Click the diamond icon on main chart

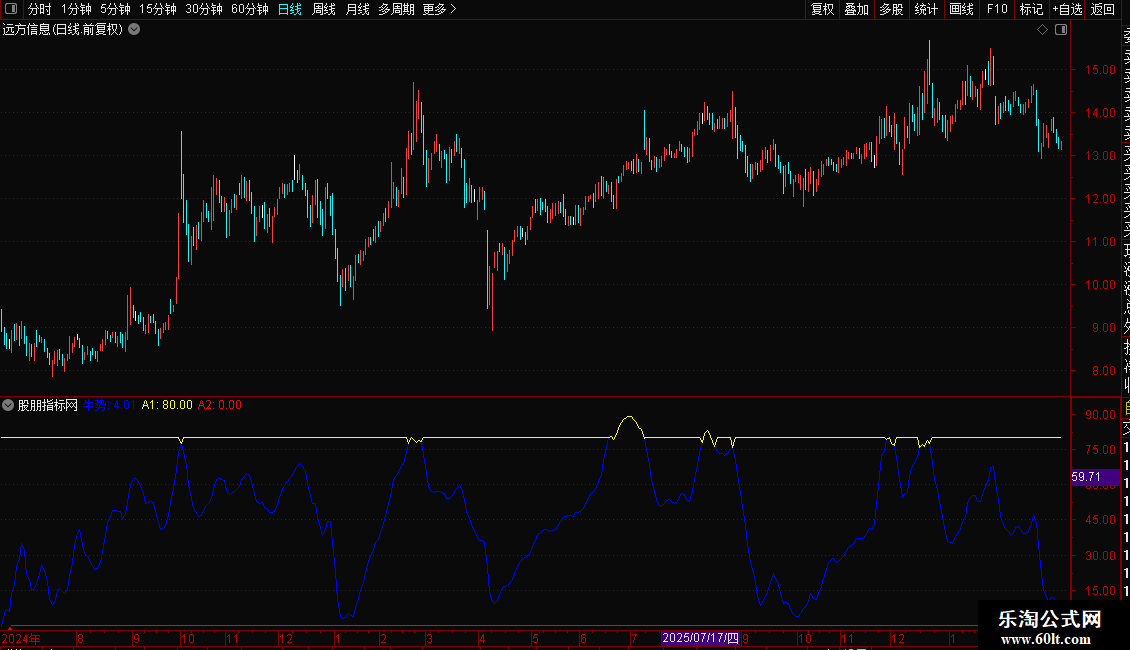1042,29
